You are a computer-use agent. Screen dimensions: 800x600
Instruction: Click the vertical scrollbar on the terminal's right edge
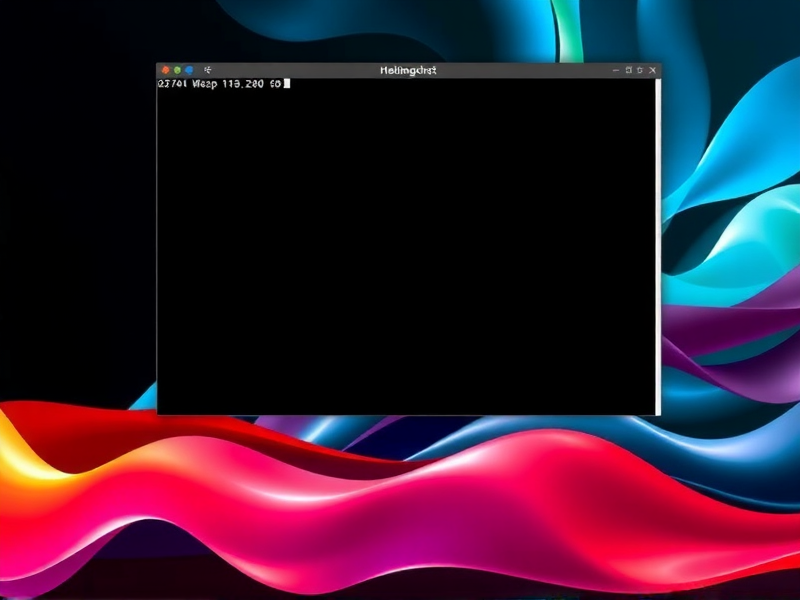657,240
